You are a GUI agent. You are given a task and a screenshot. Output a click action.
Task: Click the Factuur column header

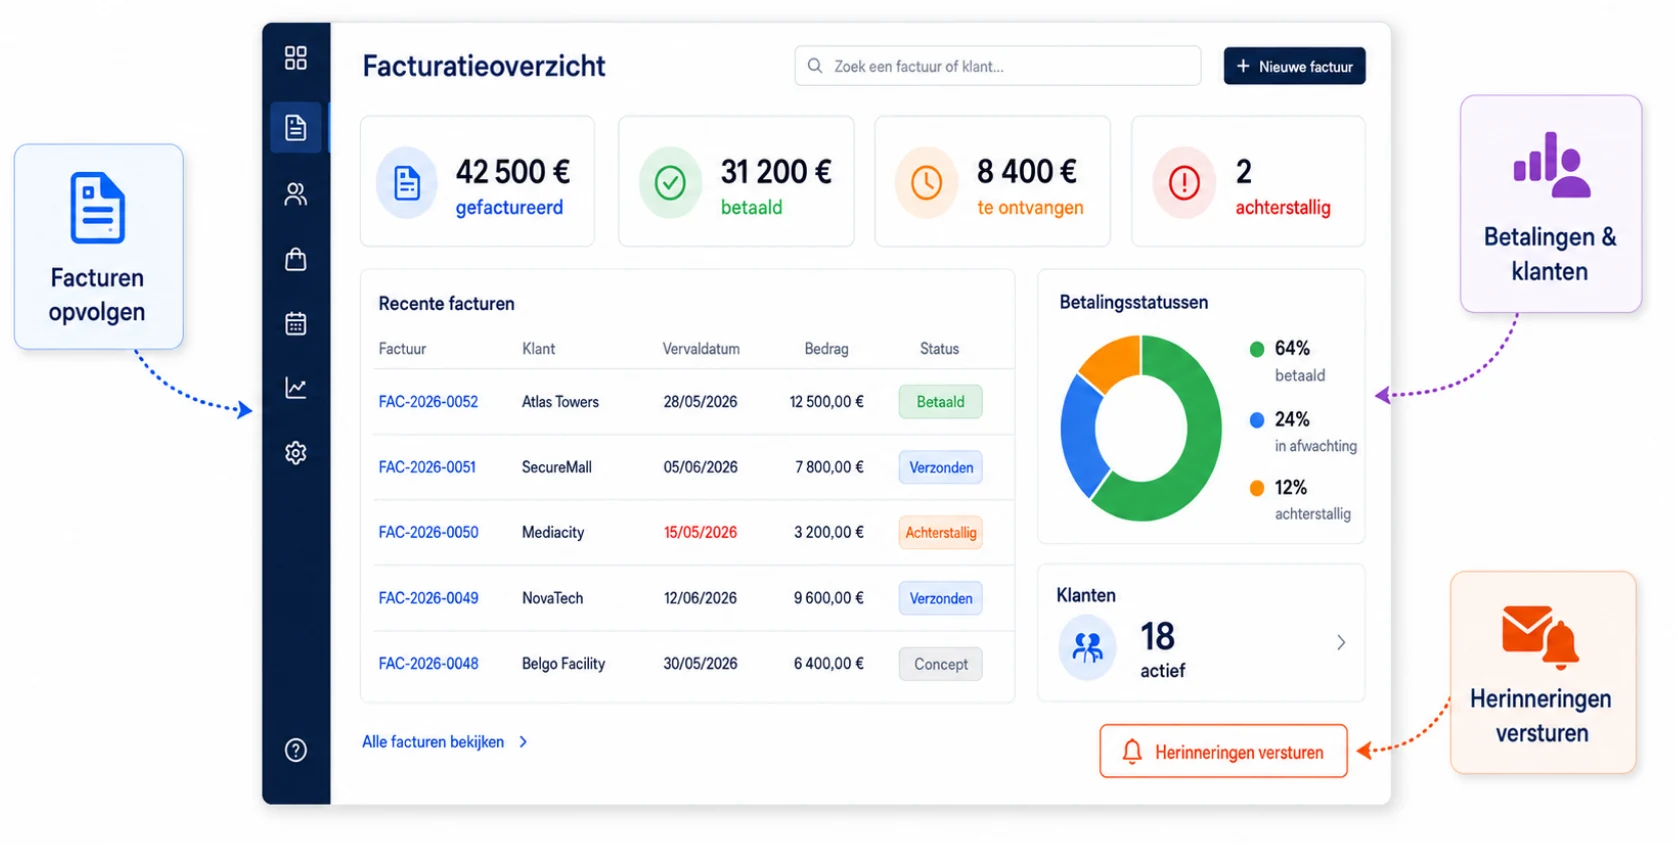(402, 349)
